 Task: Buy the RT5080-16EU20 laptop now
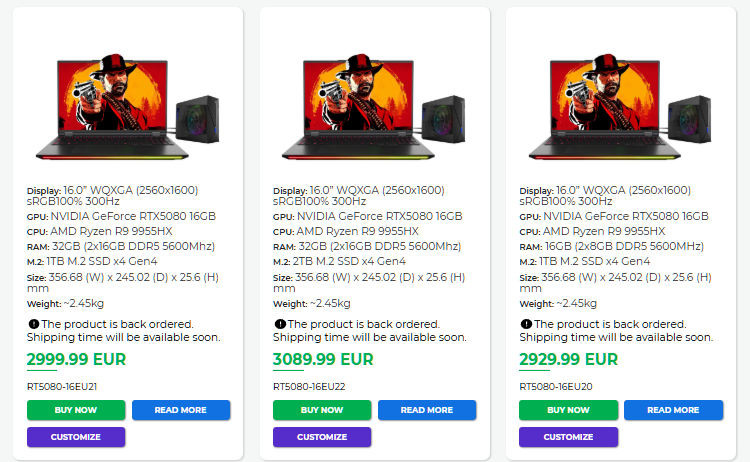click(x=568, y=410)
